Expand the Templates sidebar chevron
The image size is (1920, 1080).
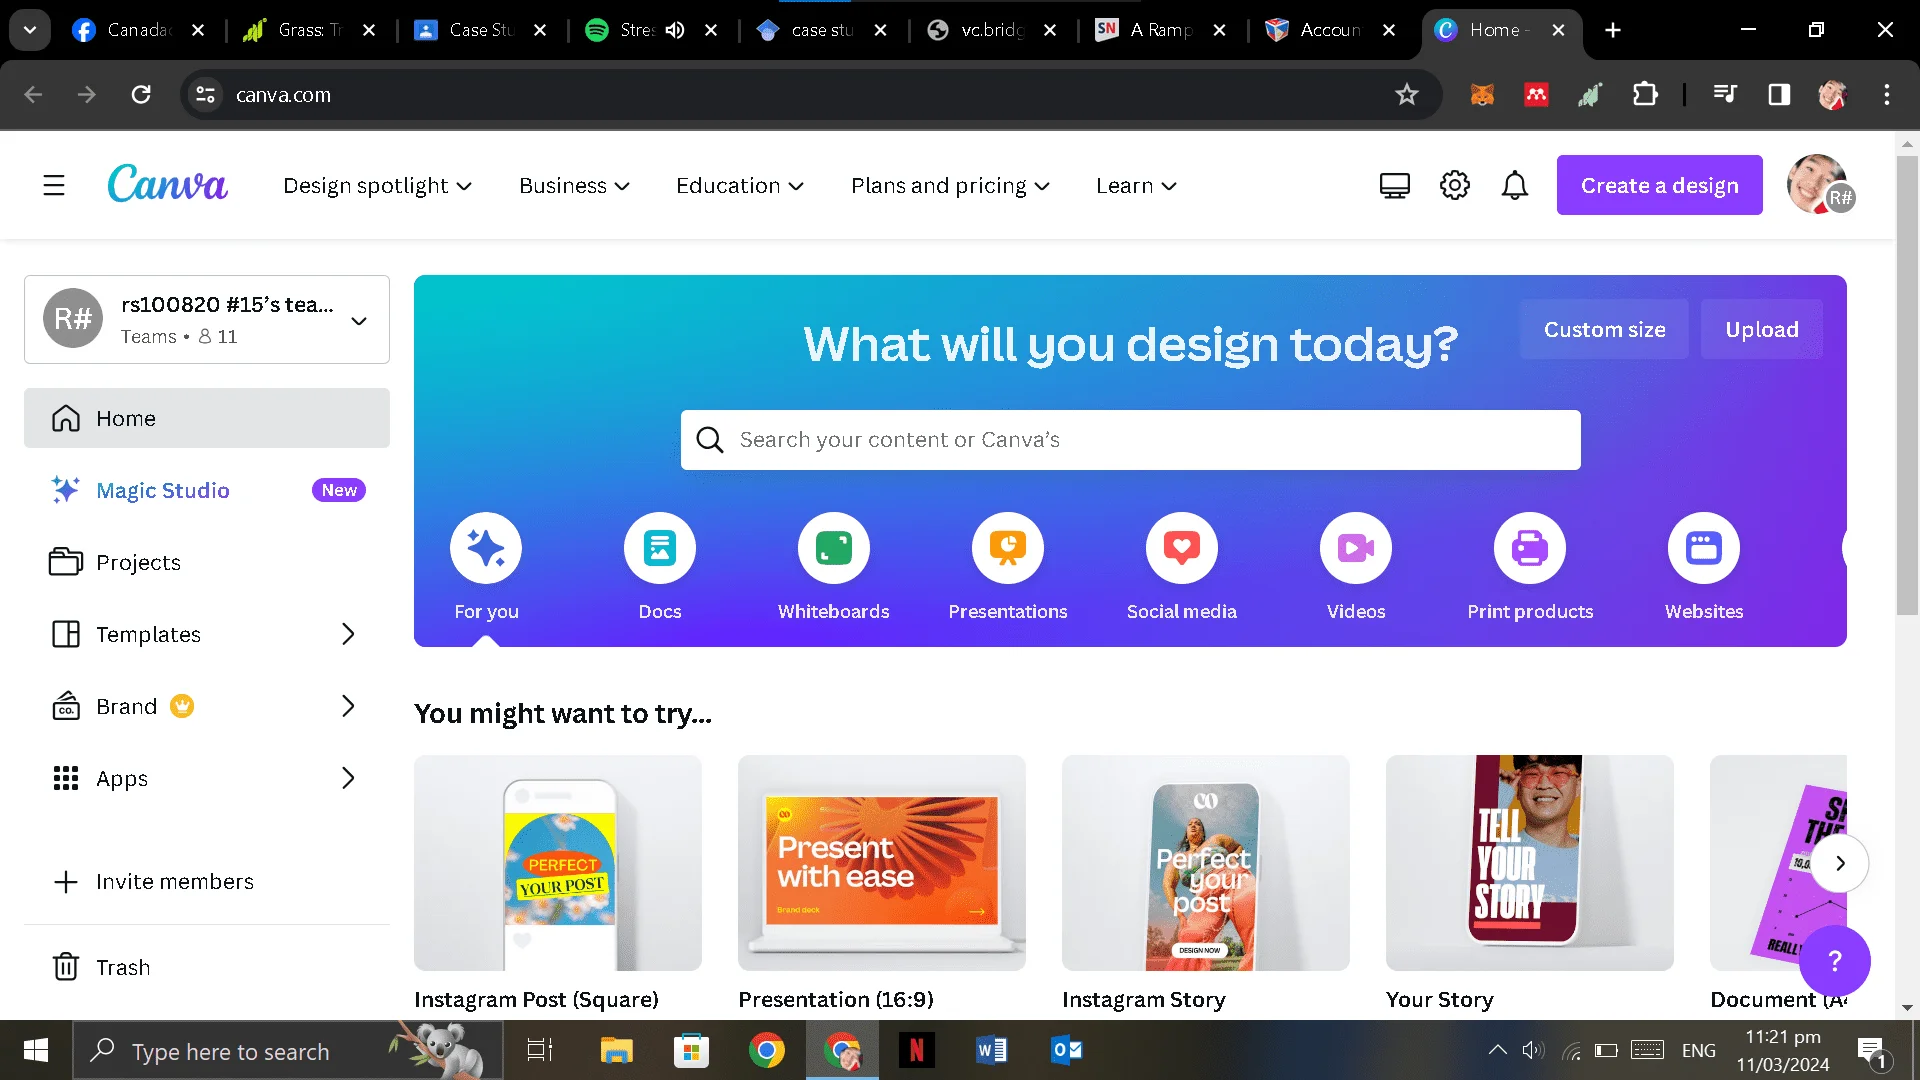pos(347,634)
